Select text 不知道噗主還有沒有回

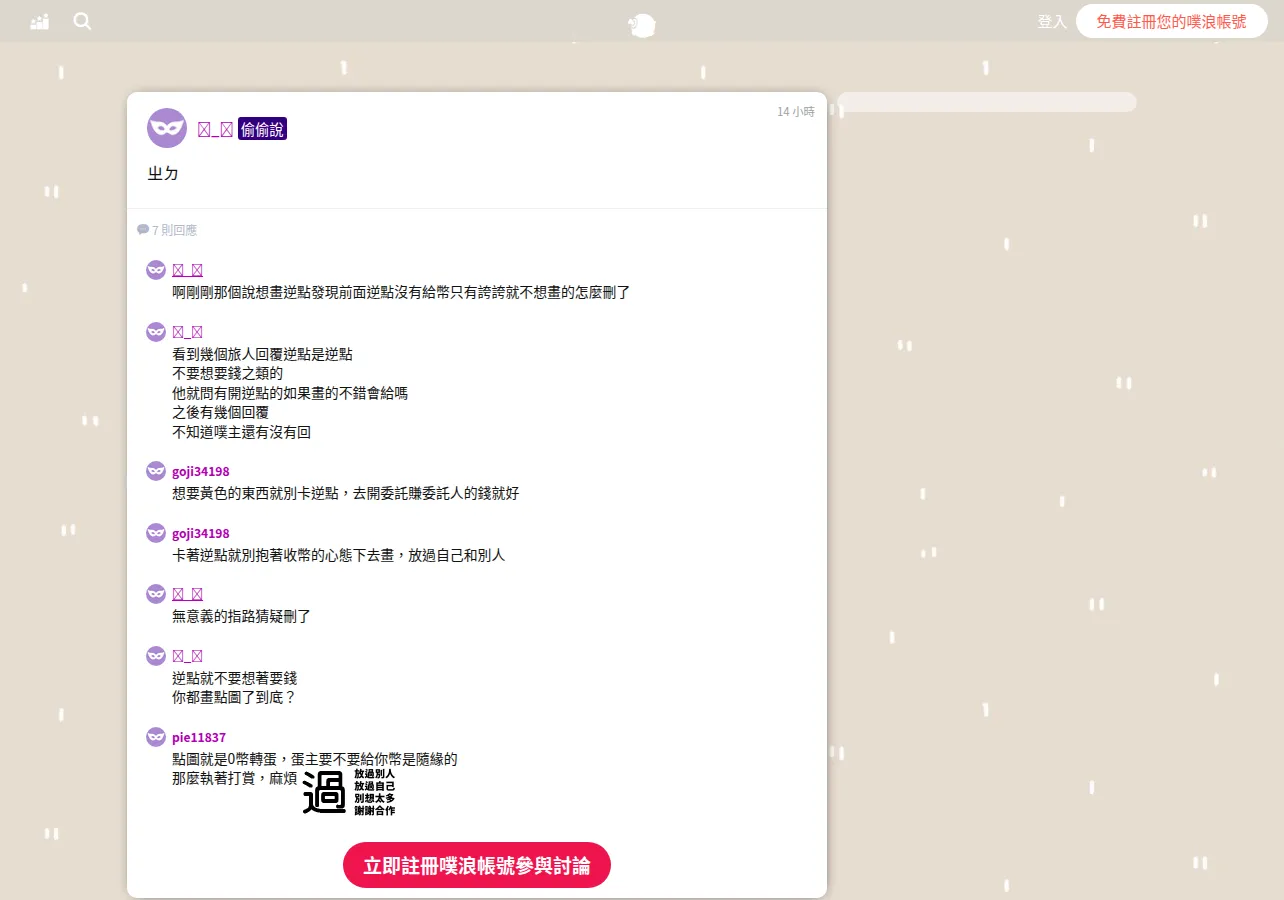[242, 433]
